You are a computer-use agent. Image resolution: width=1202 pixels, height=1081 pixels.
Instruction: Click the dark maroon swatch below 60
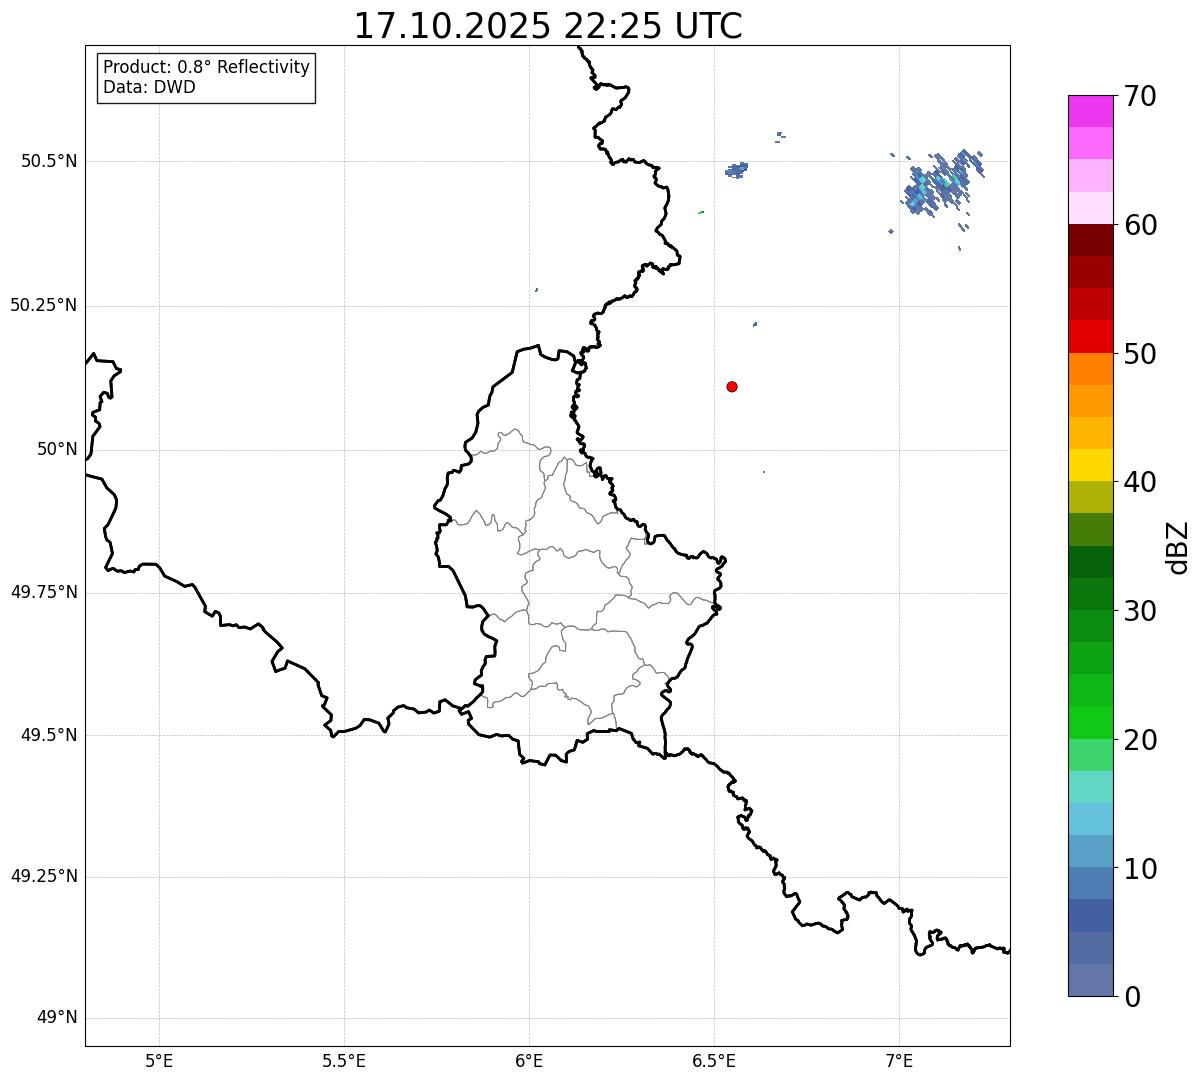click(1090, 240)
